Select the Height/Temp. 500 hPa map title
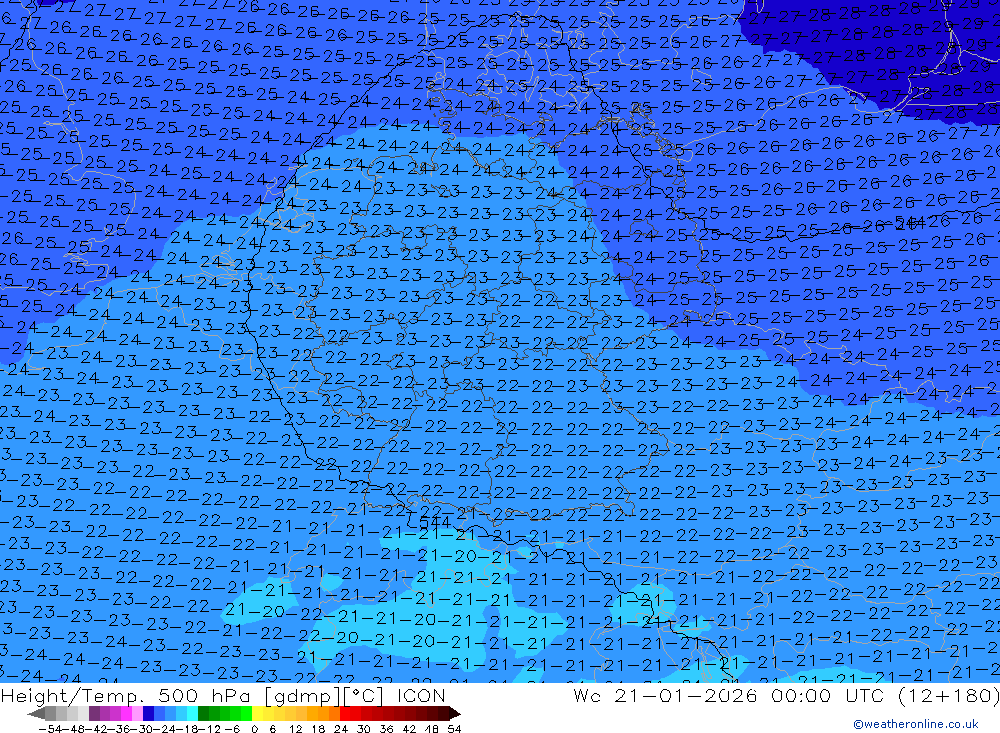Screen dimensions: 1000x733 pos(128,695)
